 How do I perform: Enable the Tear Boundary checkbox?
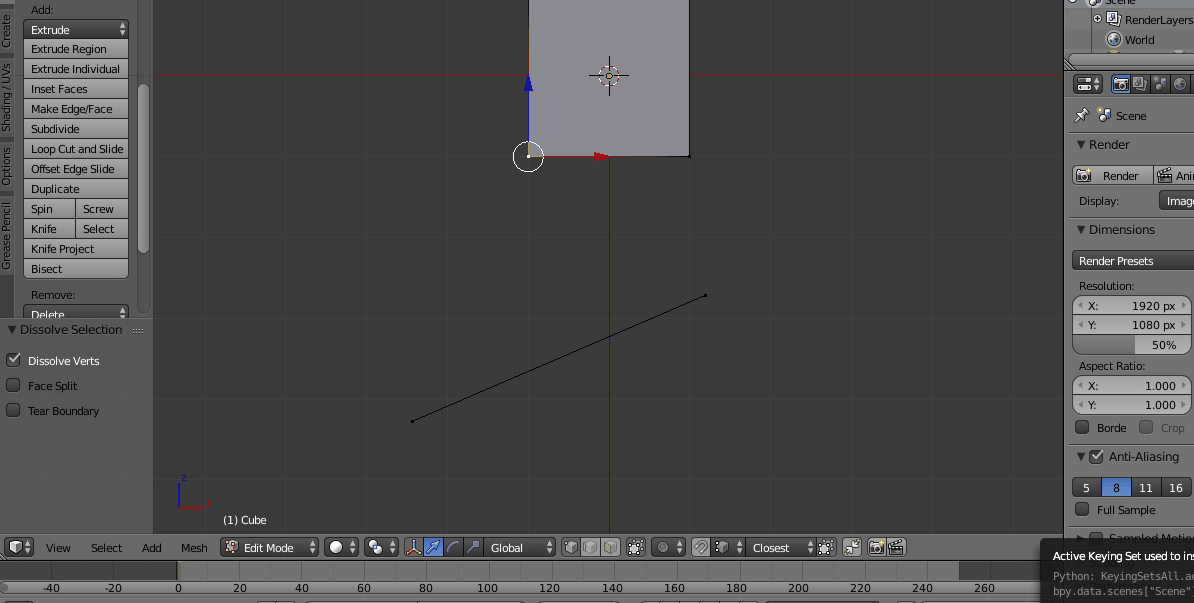(x=13, y=410)
